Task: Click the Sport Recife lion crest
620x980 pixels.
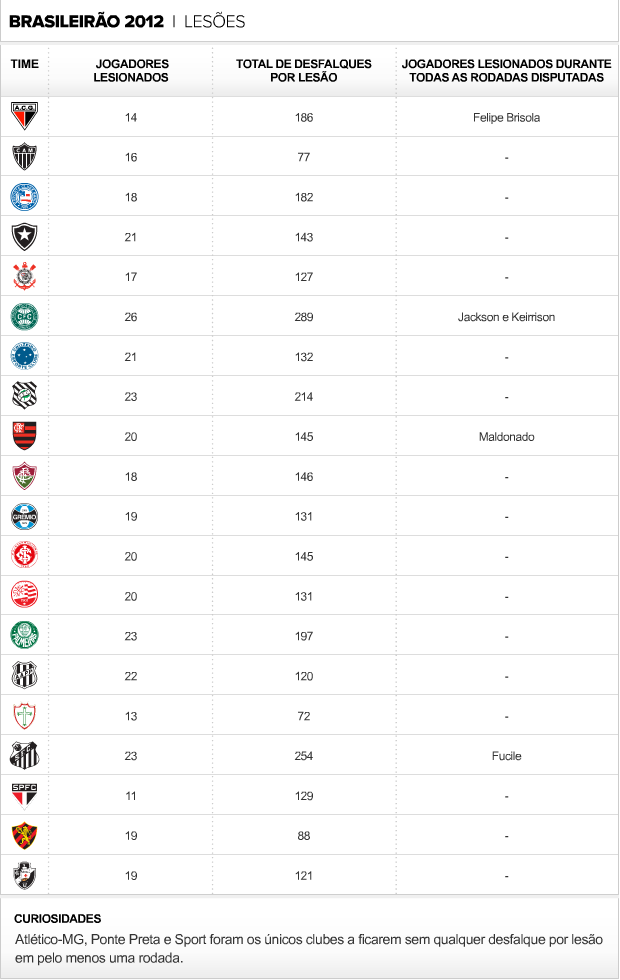Action: click(x=24, y=835)
